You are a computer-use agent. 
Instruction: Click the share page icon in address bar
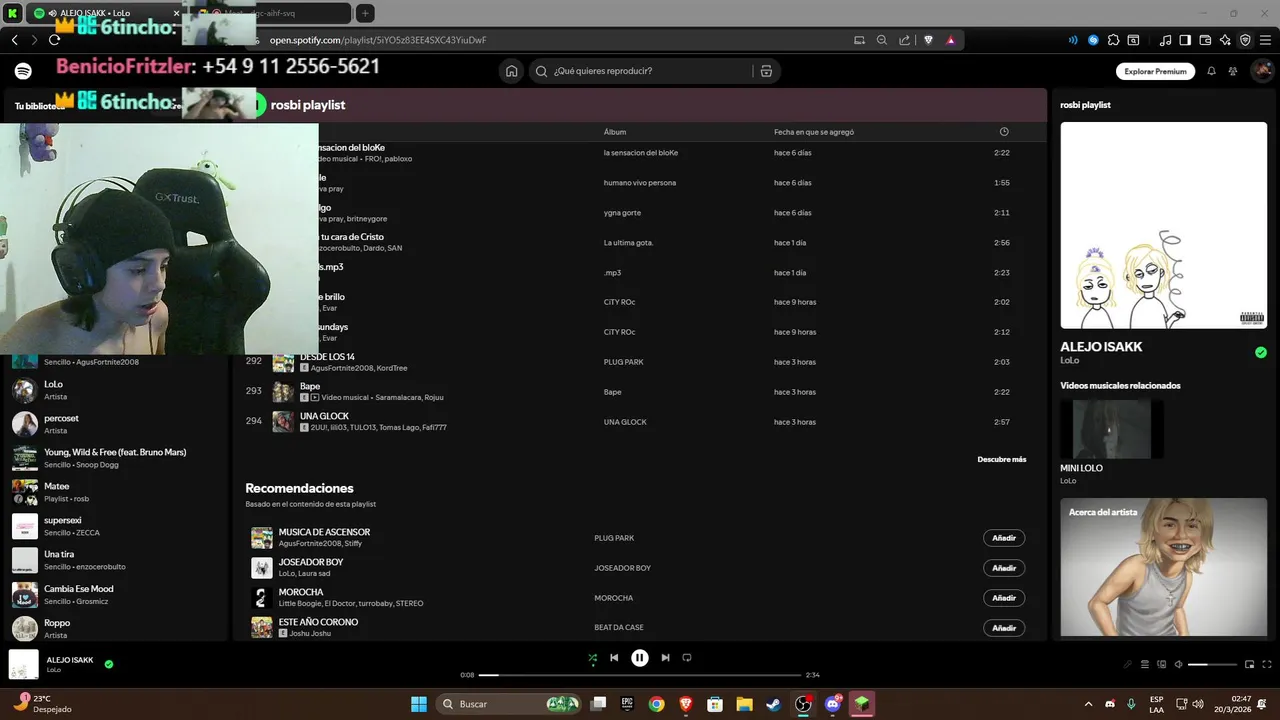904,40
